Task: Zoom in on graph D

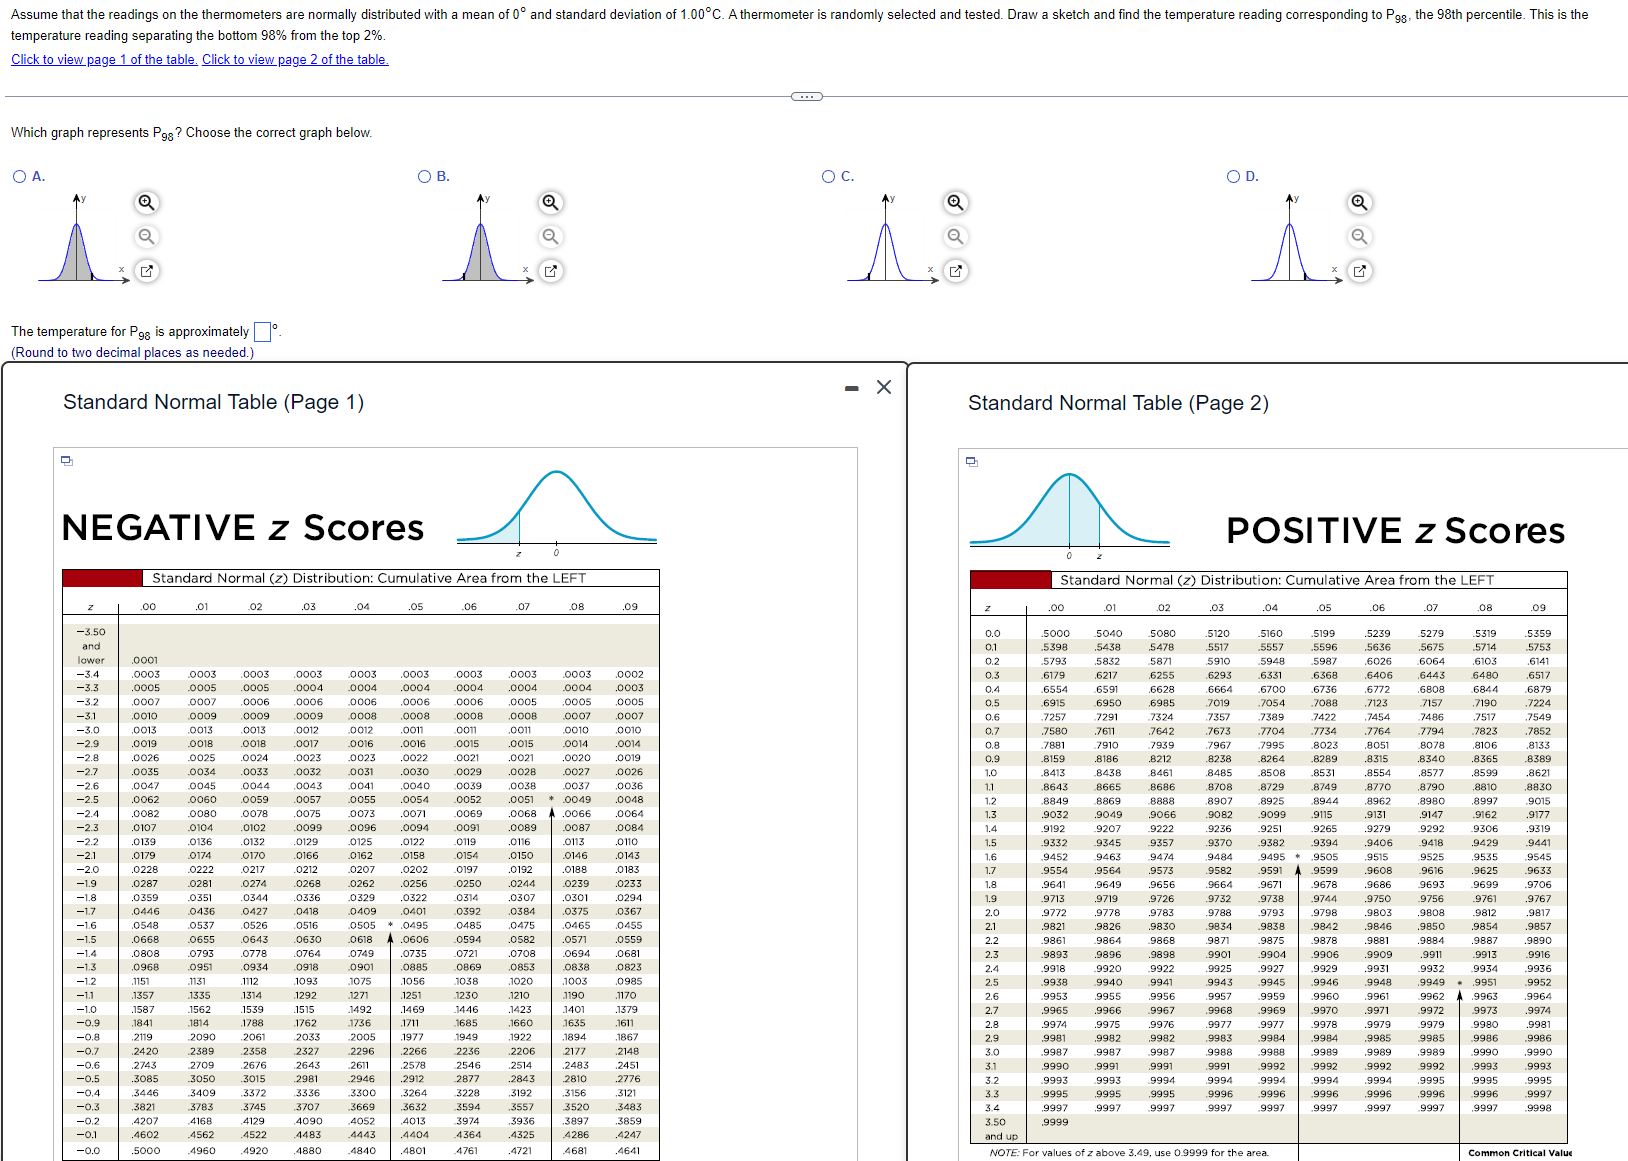Action: click(x=1357, y=202)
